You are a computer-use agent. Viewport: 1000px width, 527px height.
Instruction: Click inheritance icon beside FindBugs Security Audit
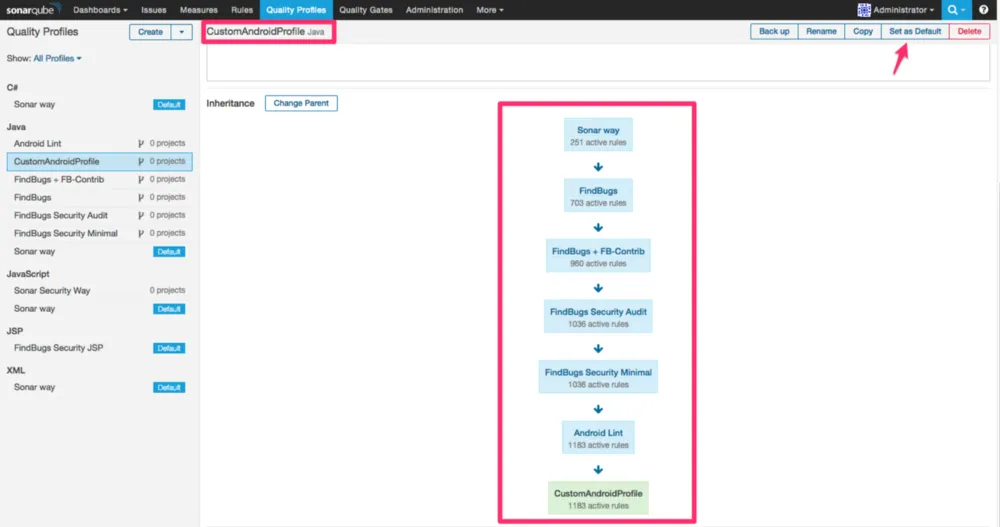point(141,215)
